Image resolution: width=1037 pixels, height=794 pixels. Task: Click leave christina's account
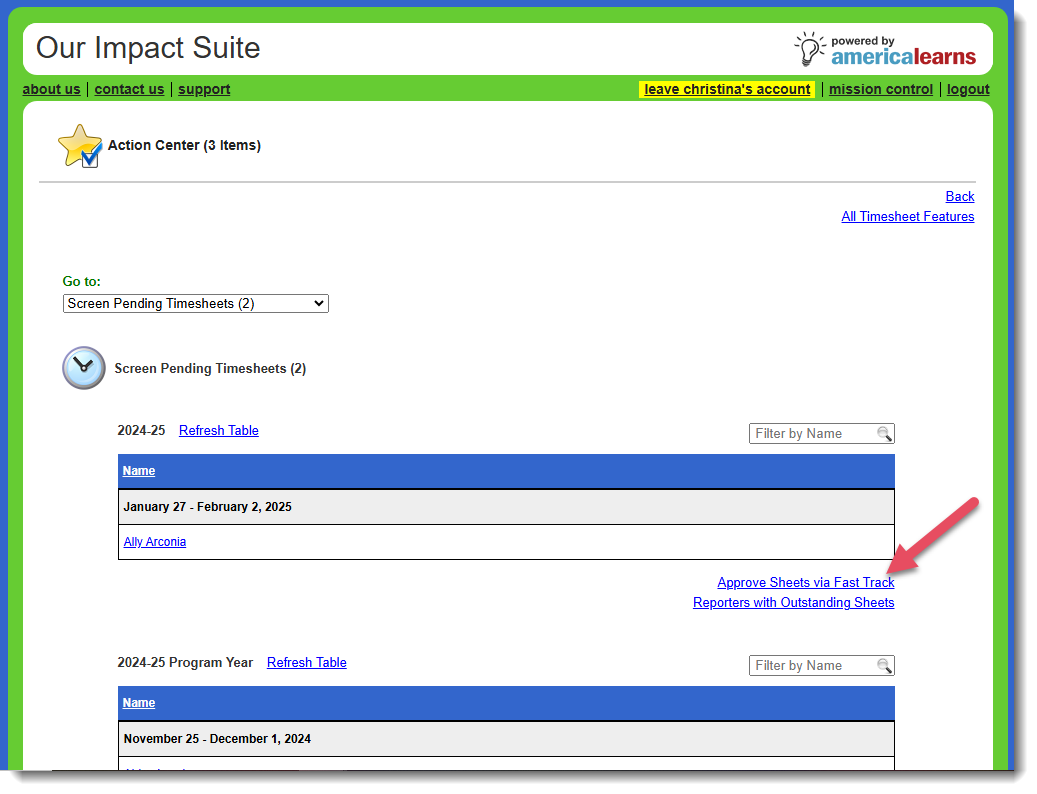(x=727, y=89)
